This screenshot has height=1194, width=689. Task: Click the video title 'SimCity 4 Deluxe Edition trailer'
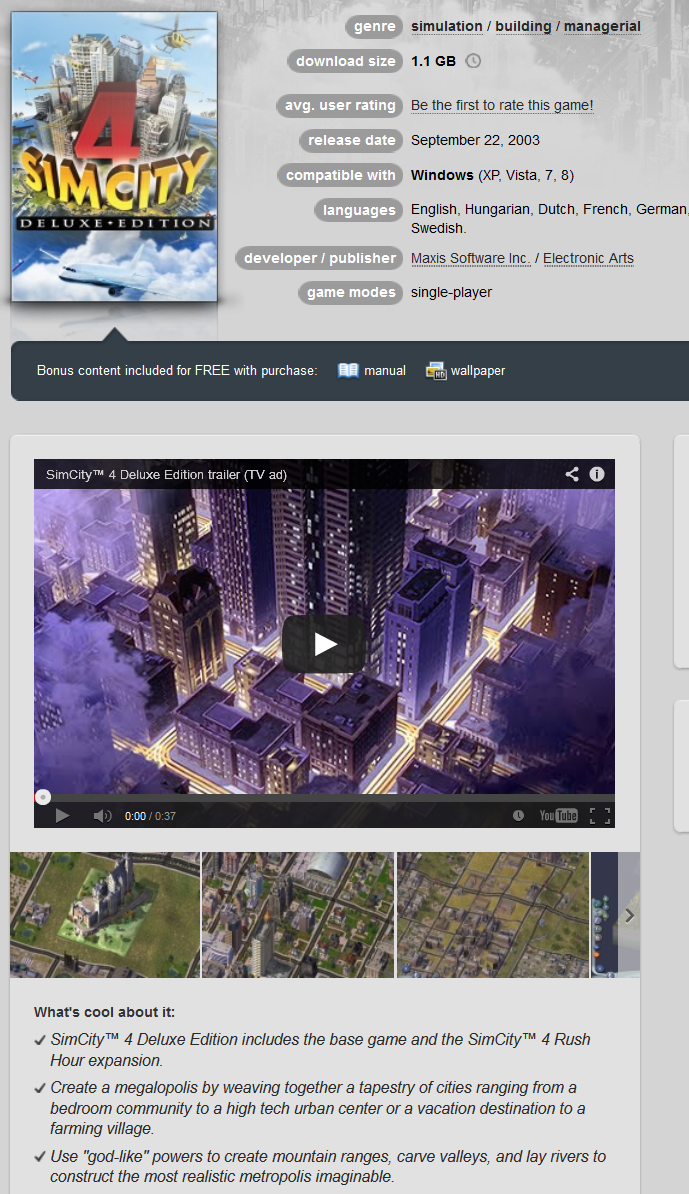tap(166, 474)
